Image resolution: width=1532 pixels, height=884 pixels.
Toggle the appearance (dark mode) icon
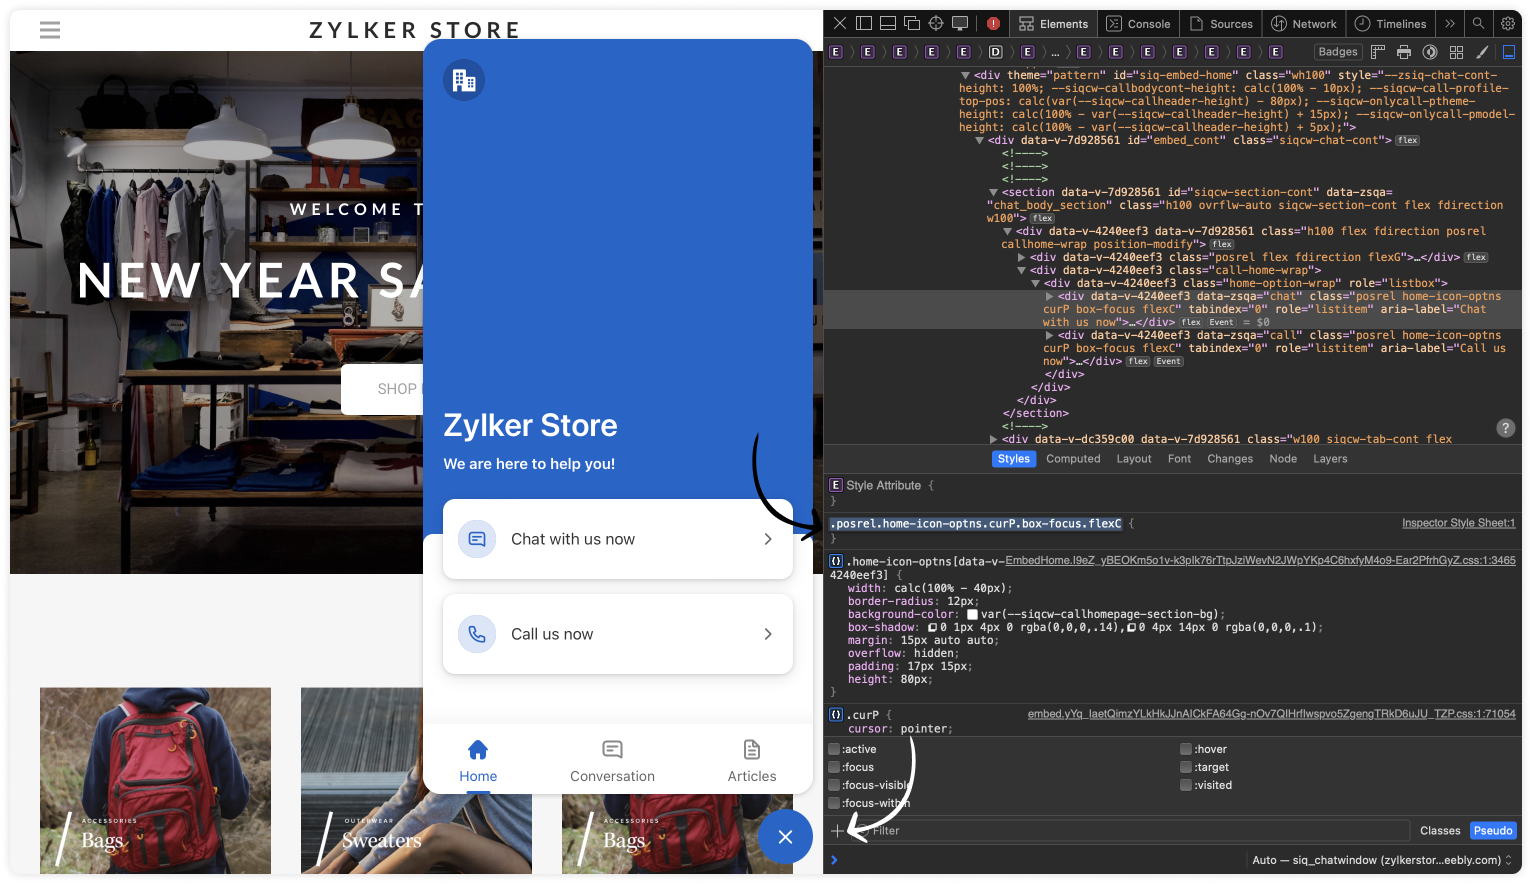coord(1430,52)
